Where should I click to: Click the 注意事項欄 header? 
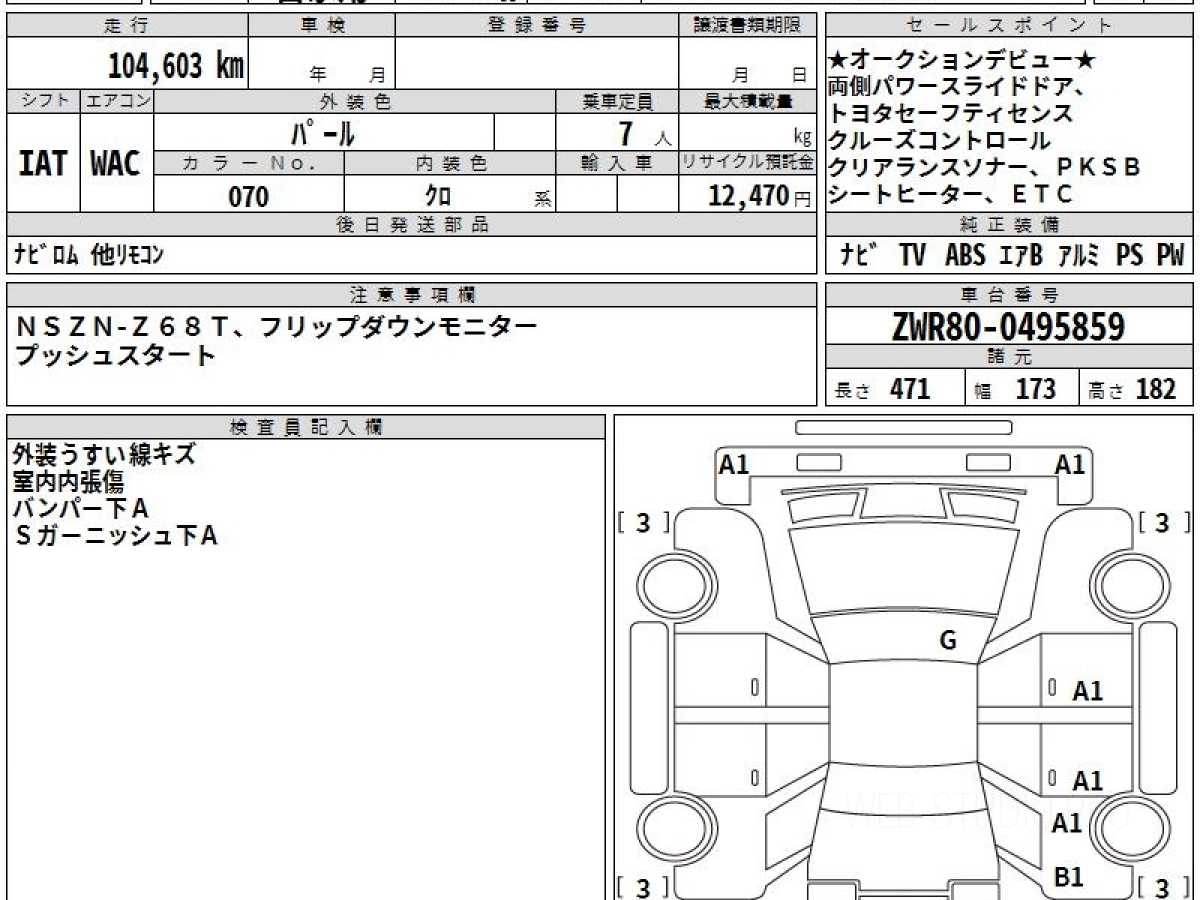[x=411, y=295]
